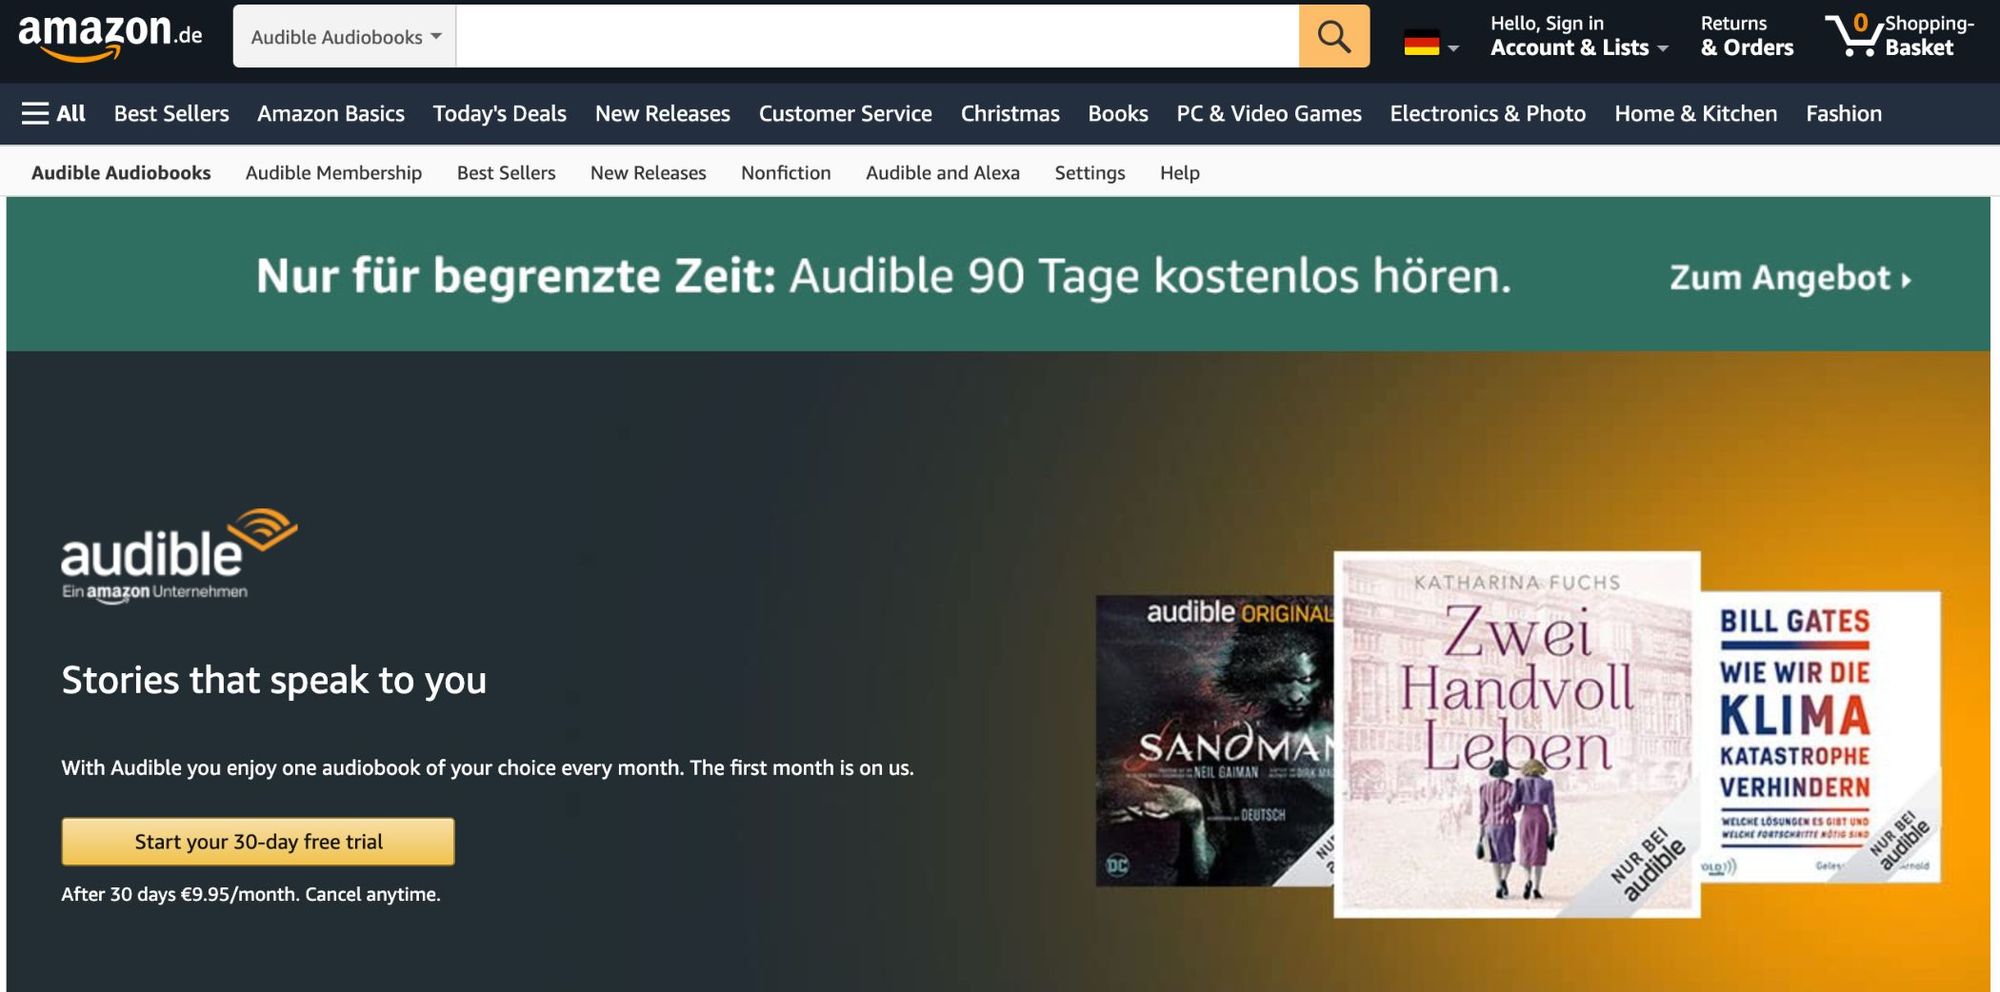The height and width of the screenshot is (992, 2000).
Task: Open the Fashion category
Action: click(x=1844, y=114)
